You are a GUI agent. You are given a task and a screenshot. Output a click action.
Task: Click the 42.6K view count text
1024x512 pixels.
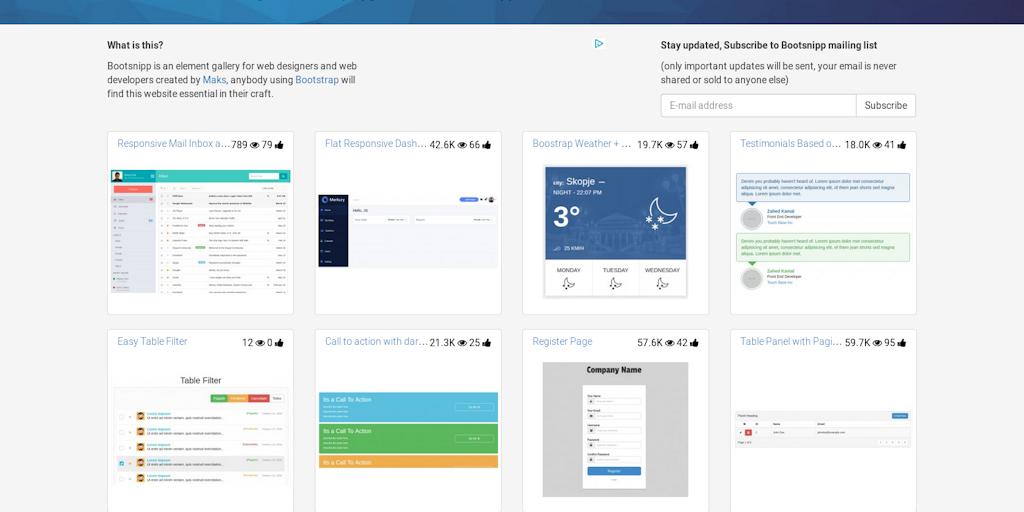[x=442, y=145]
